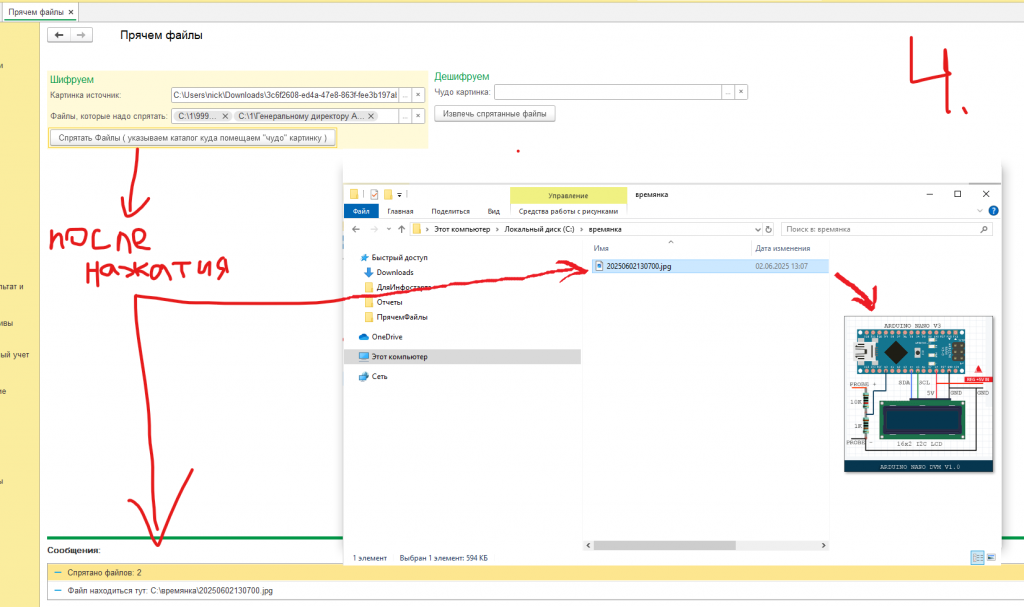Viewport: 1024px width, 607px height.
Task: Clear the Чудо картинка field
Action: (741, 92)
